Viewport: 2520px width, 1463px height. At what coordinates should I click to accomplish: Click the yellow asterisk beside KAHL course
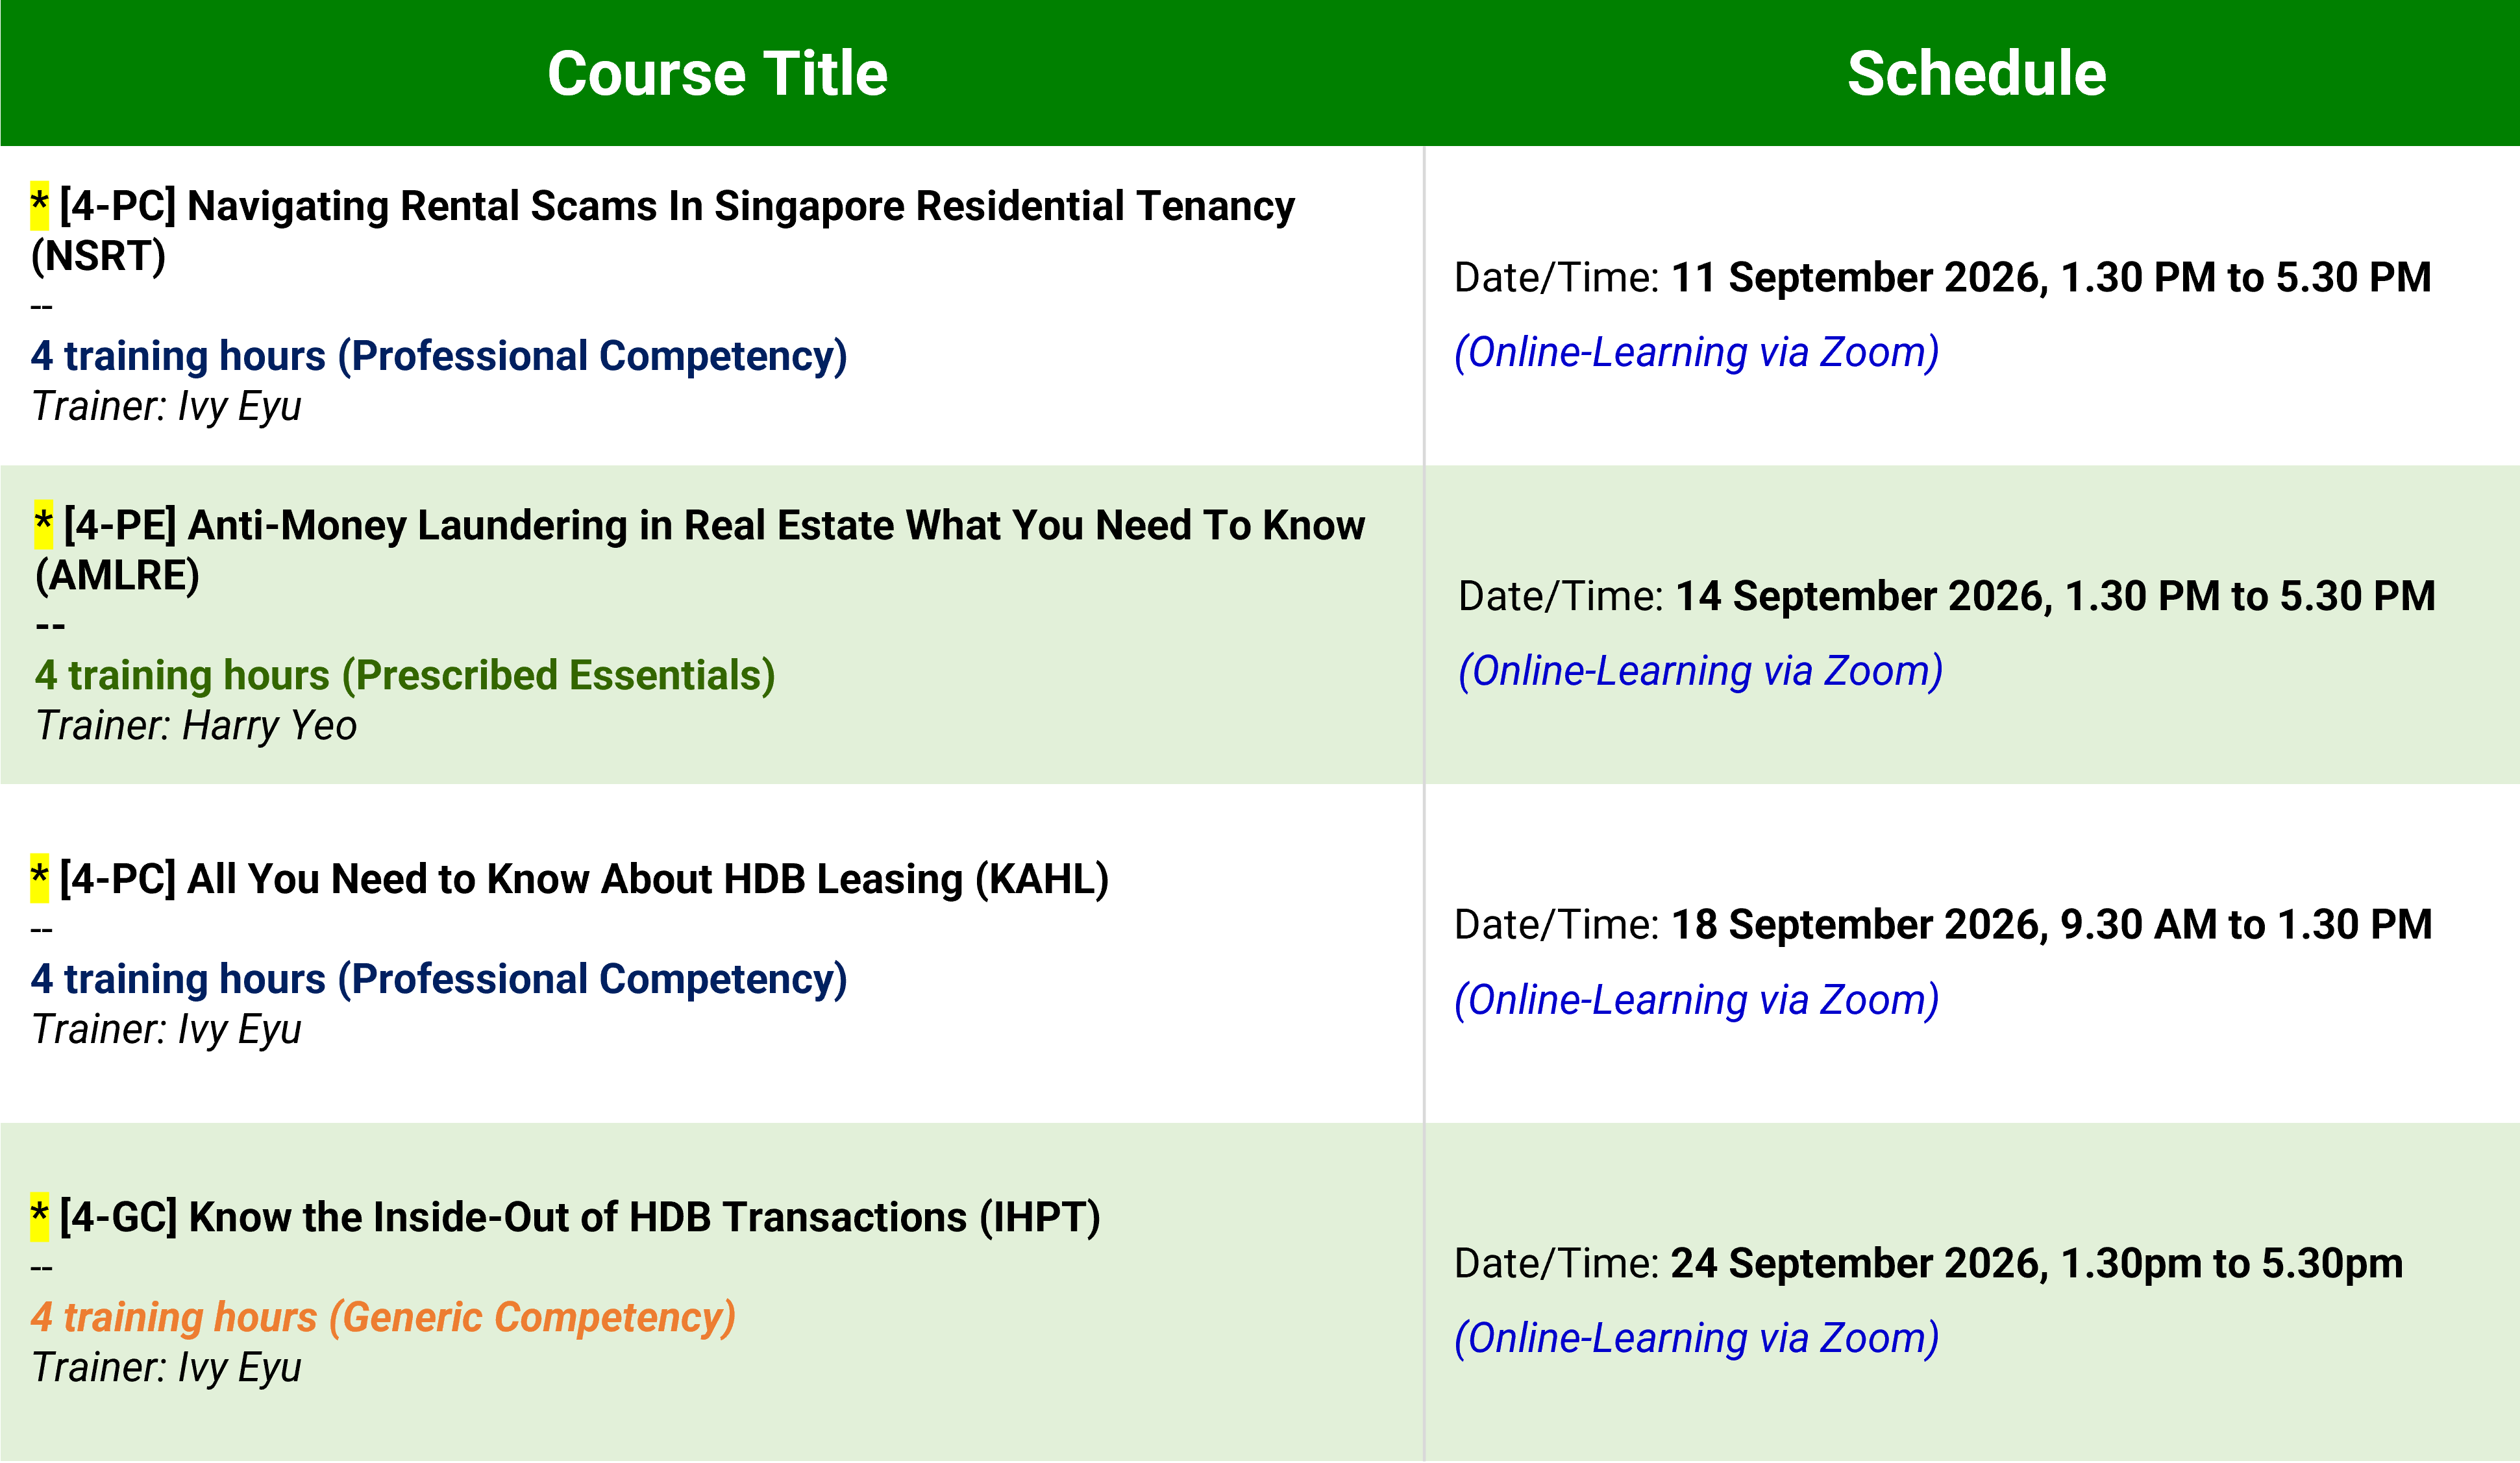(40, 879)
